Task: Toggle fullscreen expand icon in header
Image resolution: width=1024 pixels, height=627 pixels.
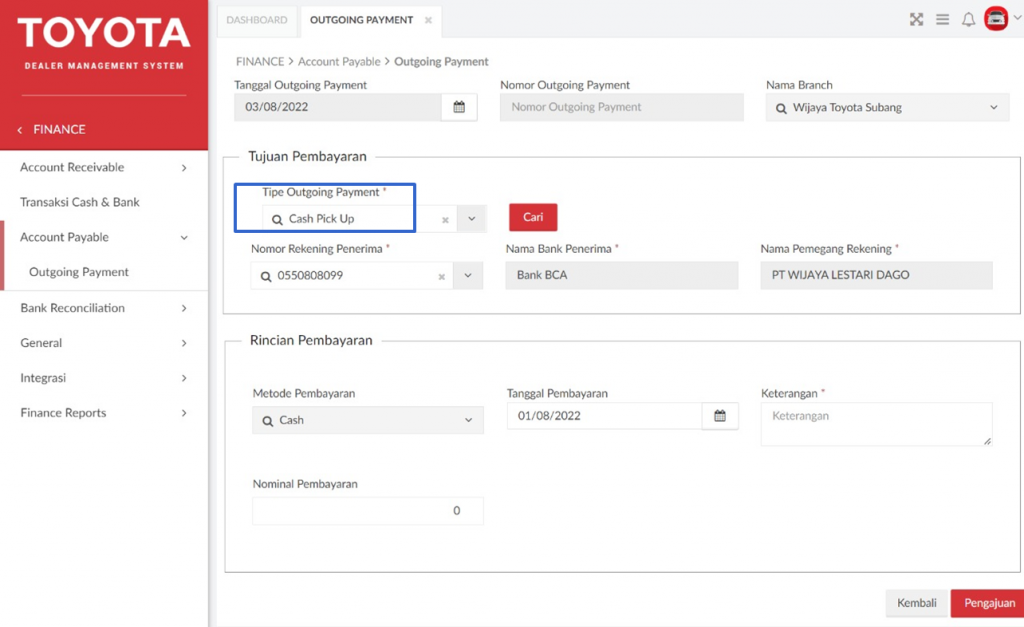Action: (x=916, y=20)
